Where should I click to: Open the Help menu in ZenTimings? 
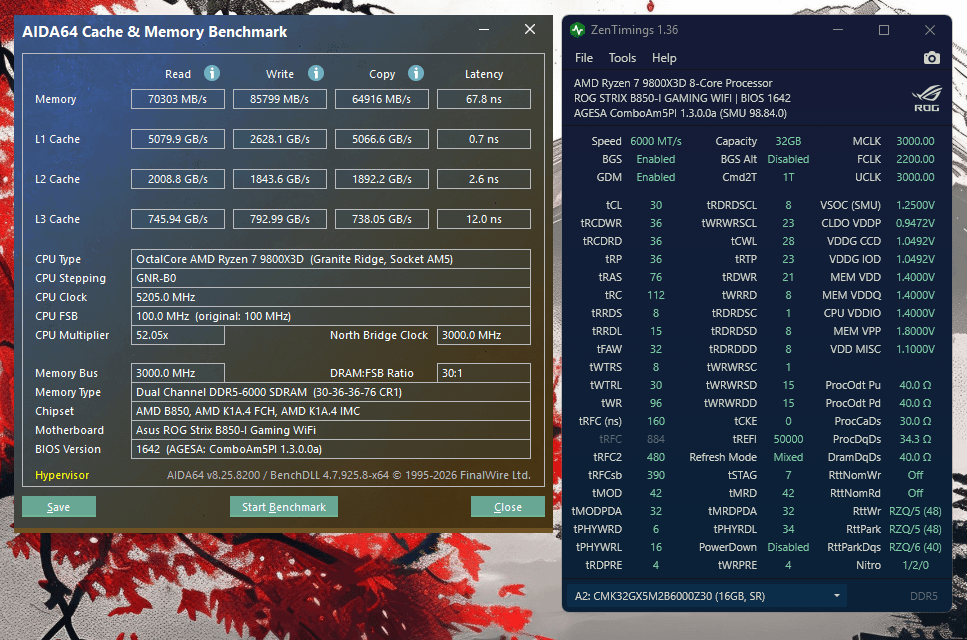point(664,58)
